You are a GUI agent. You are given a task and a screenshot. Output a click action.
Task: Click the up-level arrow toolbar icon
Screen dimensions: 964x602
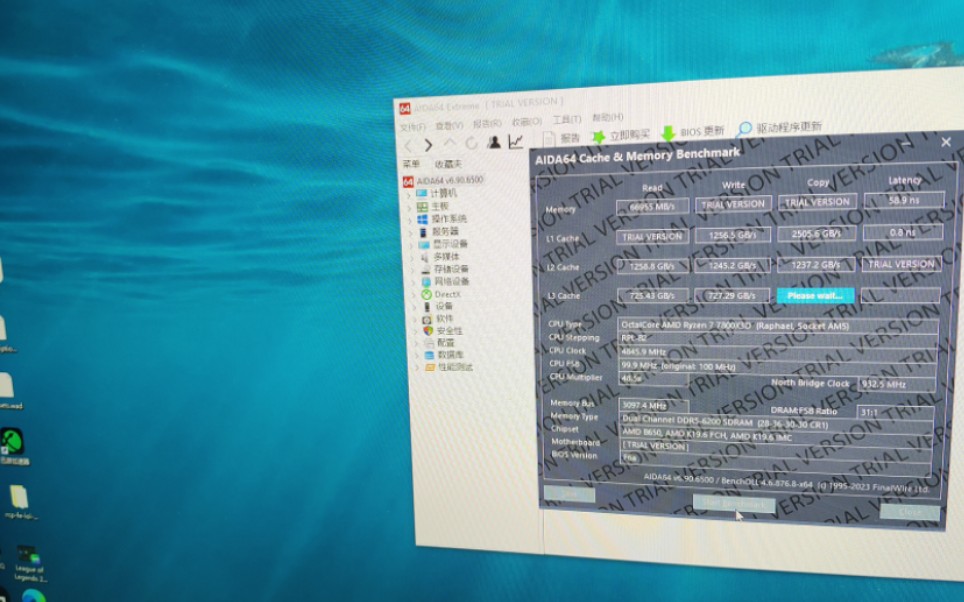click(x=449, y=143)
